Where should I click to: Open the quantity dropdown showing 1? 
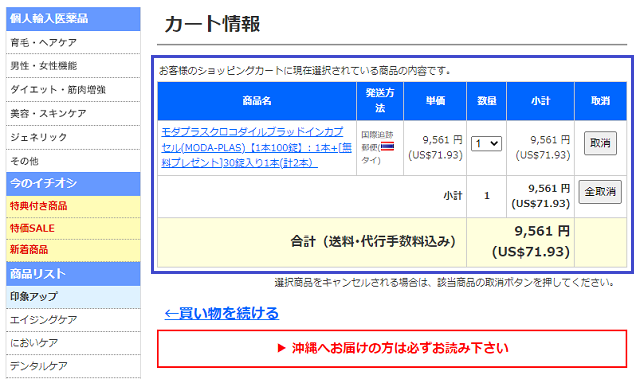click(x=486, y=144)
